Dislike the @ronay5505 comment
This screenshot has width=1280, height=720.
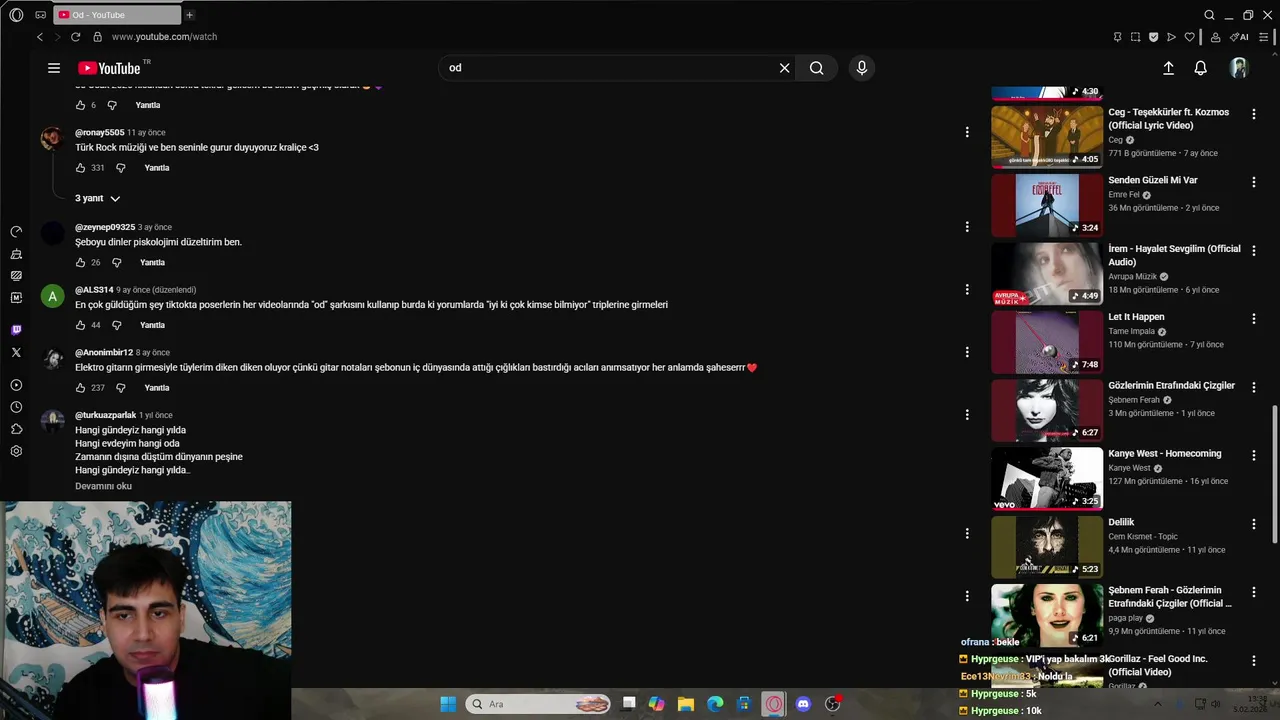coord(120,168)
